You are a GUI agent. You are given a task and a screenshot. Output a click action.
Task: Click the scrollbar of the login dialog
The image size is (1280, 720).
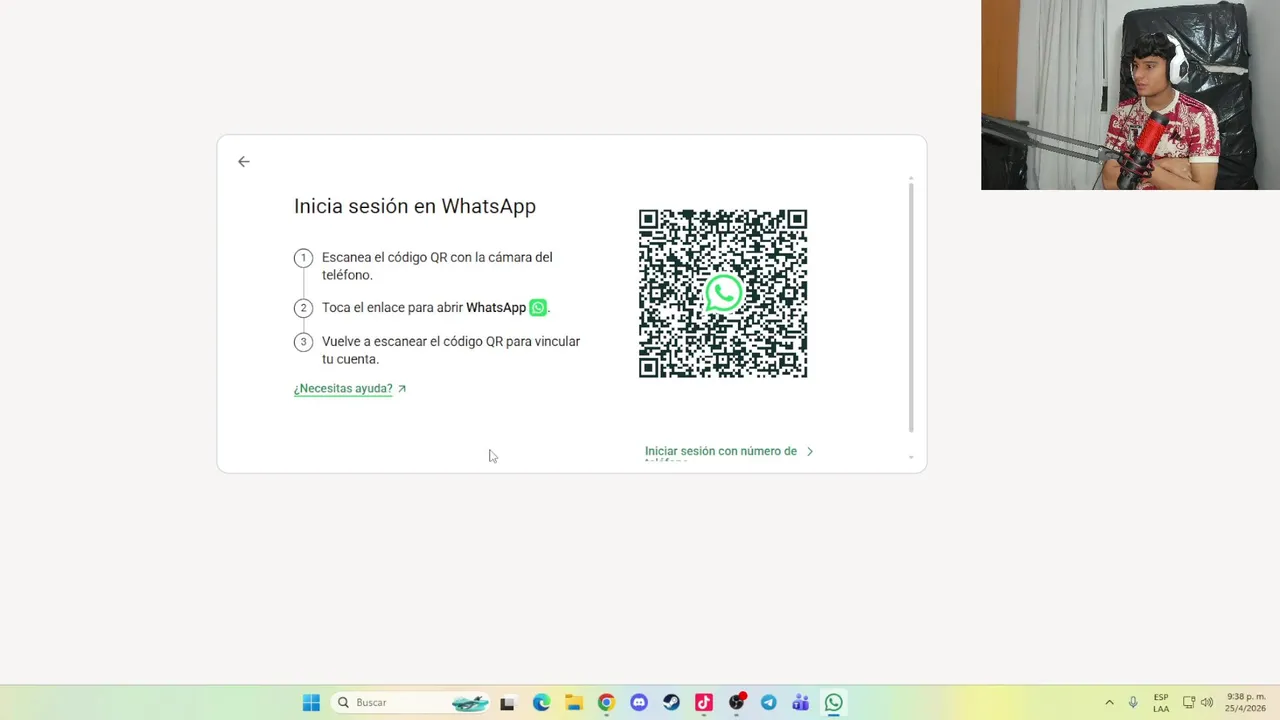pyautogui.click(x=911, y=306)
